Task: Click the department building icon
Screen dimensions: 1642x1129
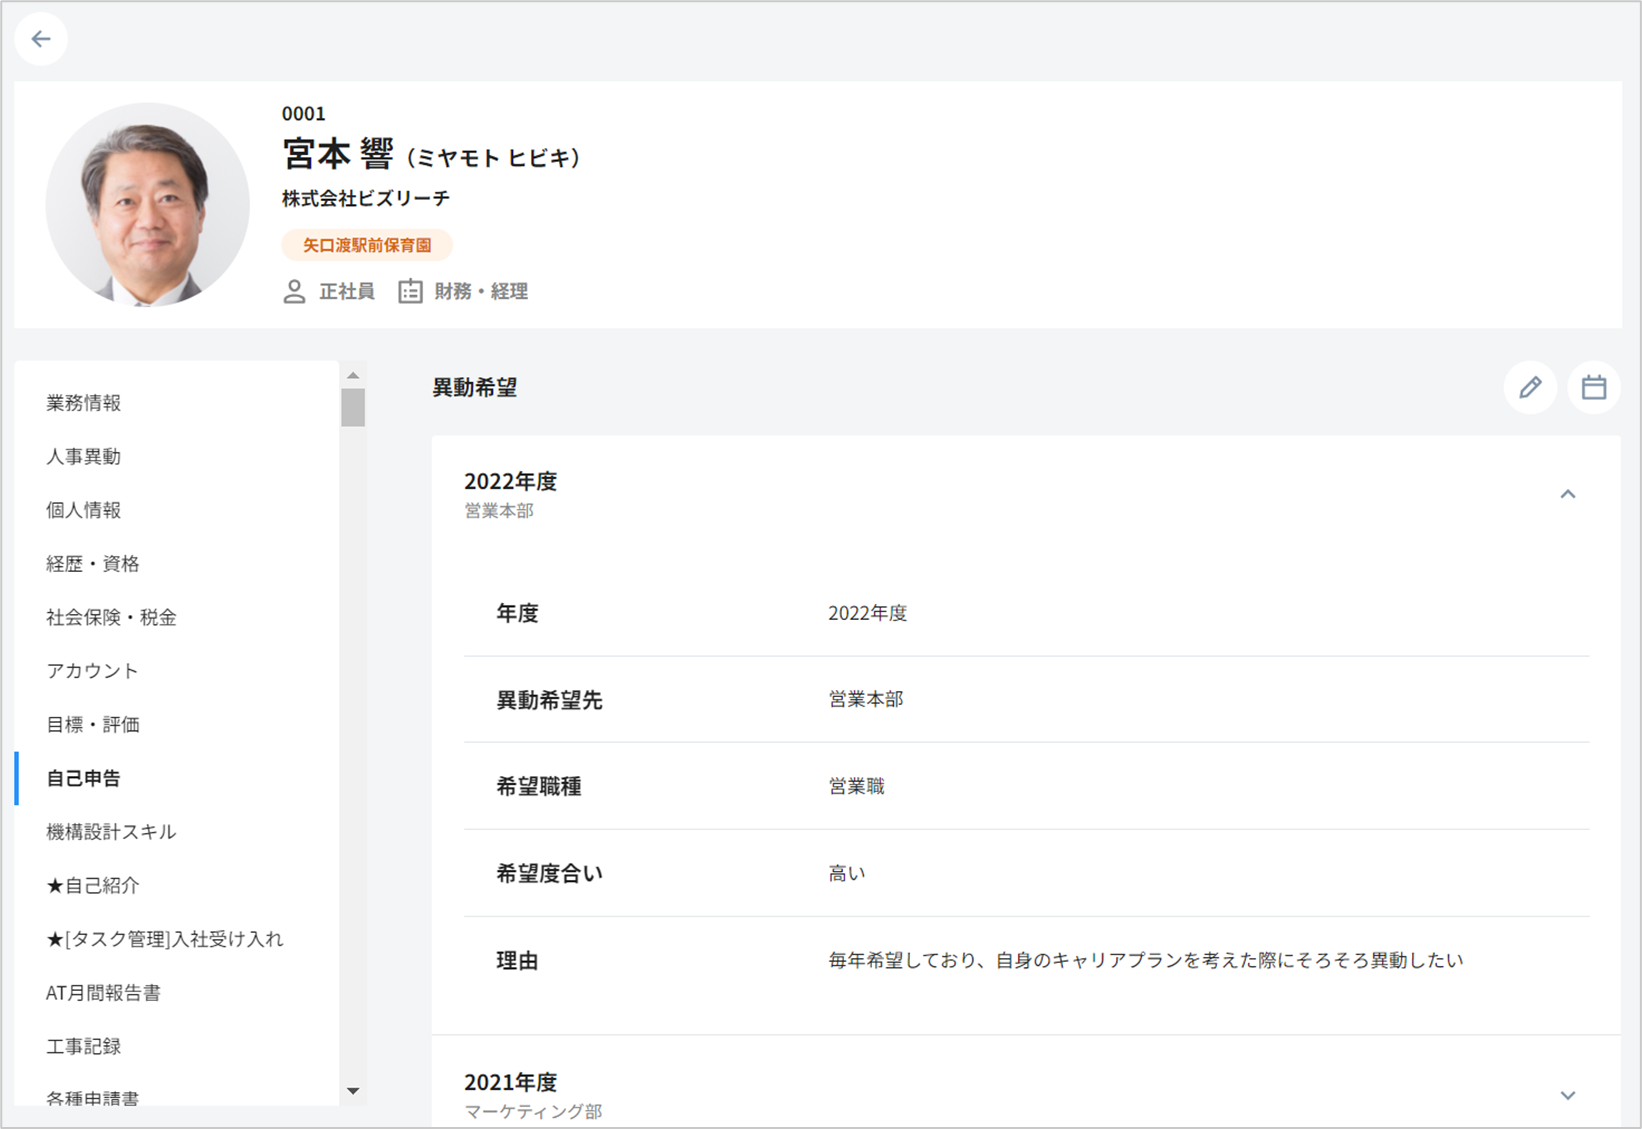Action: [410, 292]
